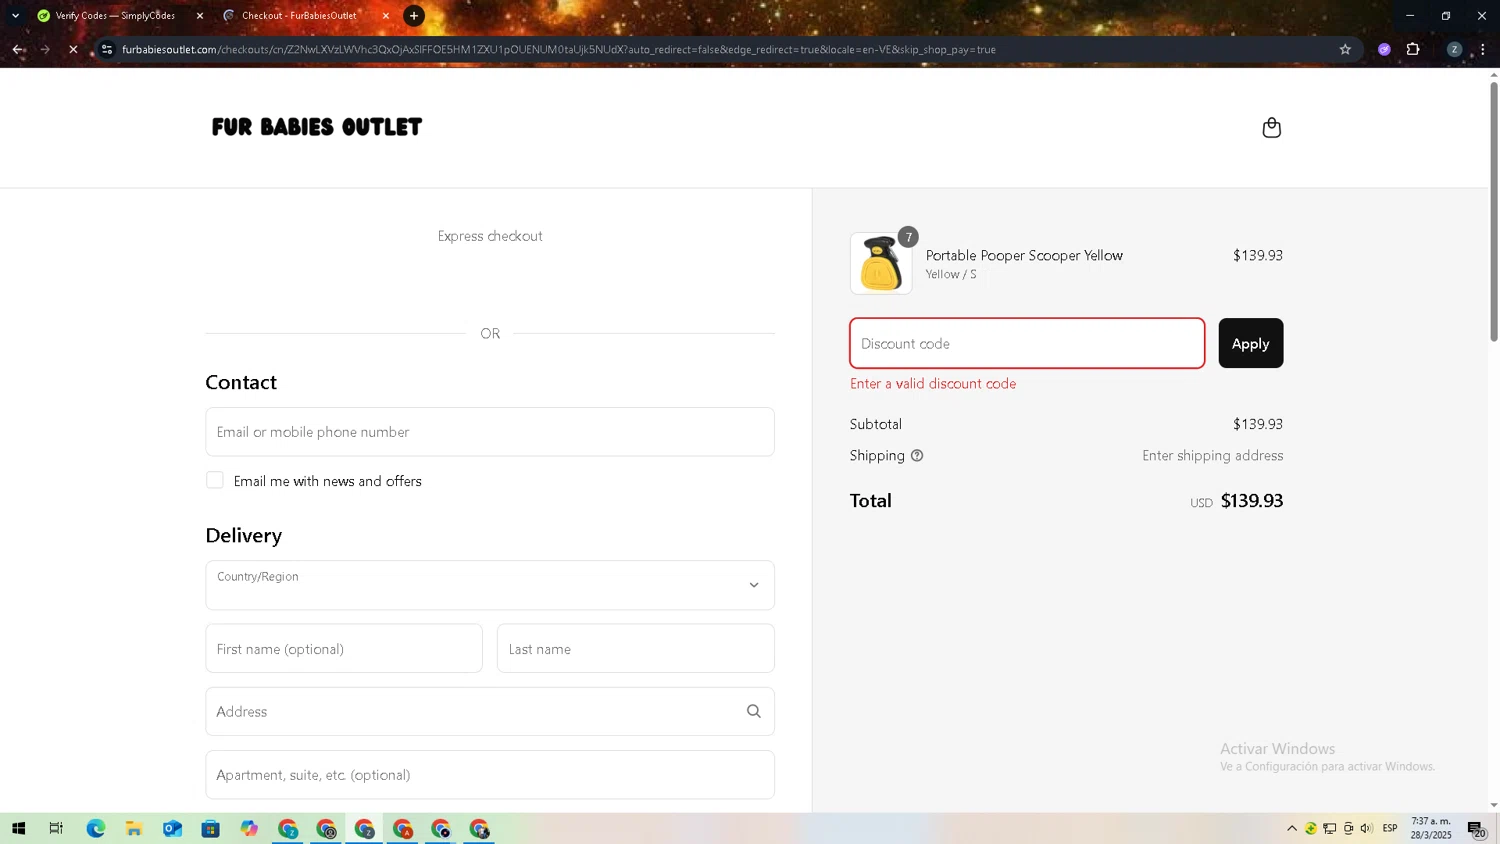Open the volume control in tray
Screen dimensions: 1500x844
1366,829
